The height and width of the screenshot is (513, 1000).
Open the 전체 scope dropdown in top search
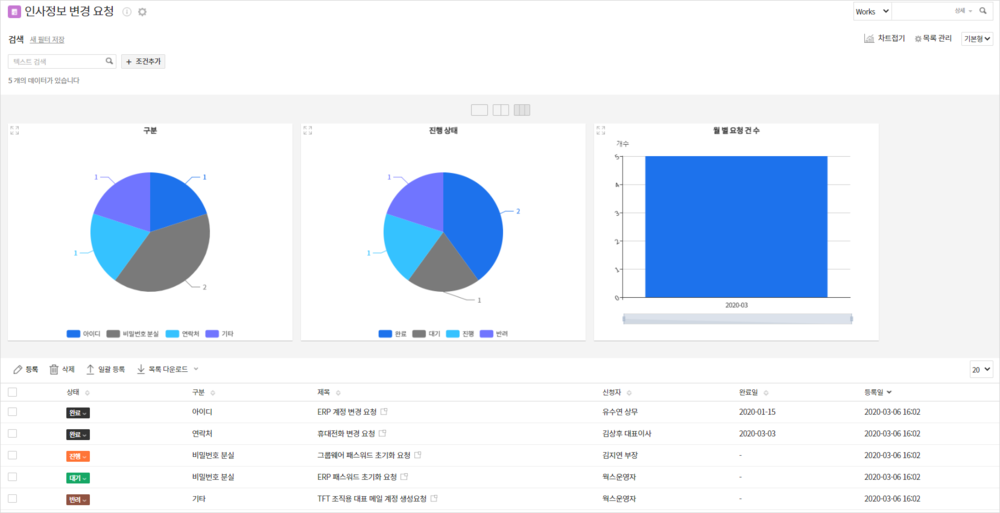[963, 11]
